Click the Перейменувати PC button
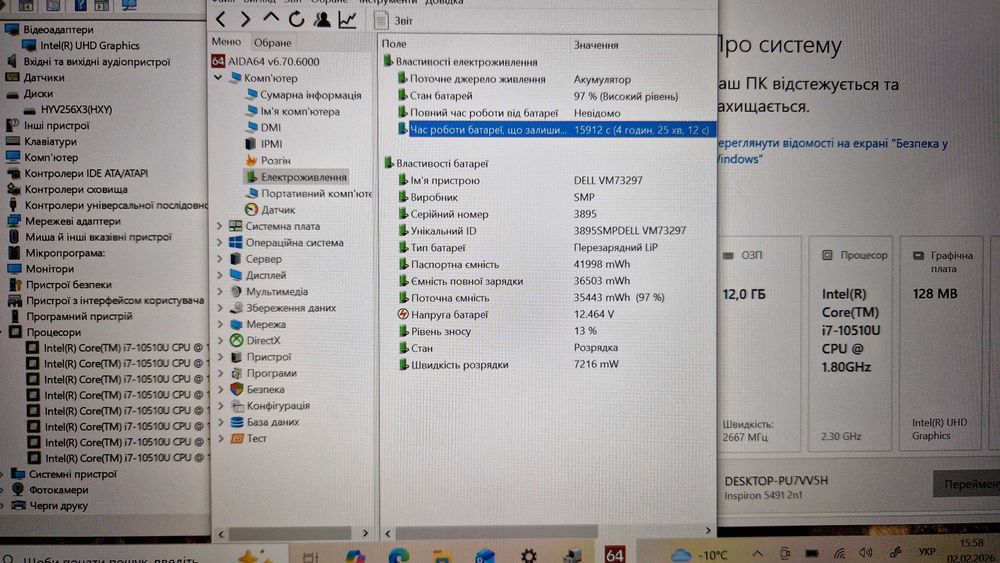The width and height of the screenshot is (1000, 563). pos(967,484)
